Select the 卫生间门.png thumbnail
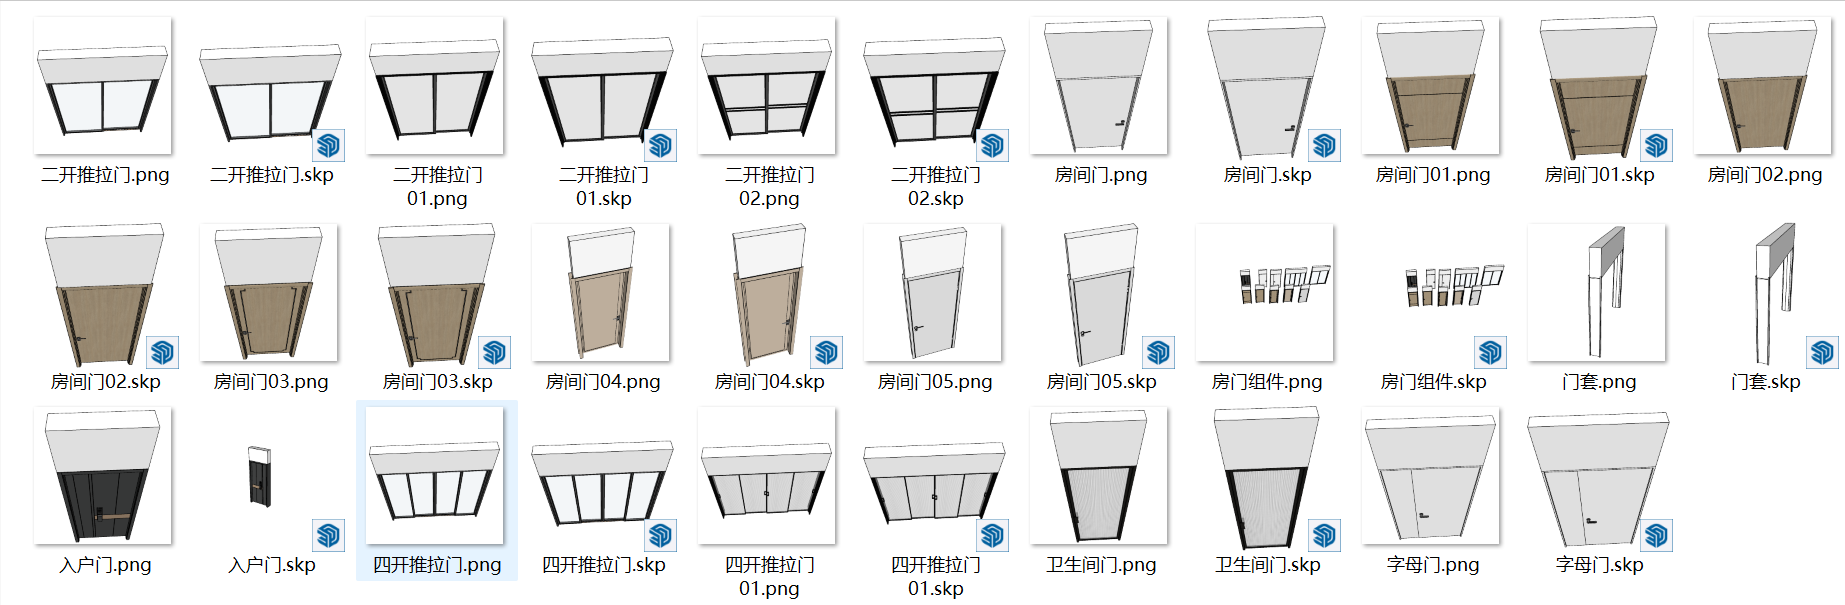 tap(1099, 476)
